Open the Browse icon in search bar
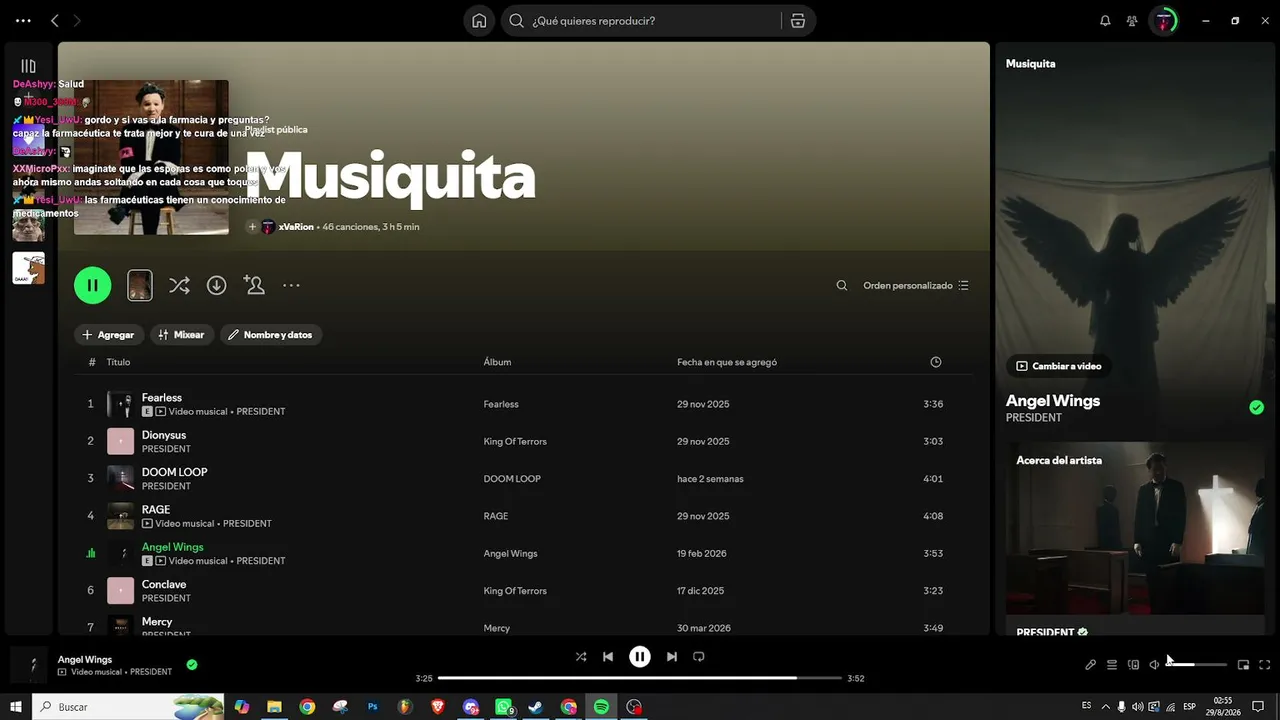This screenshot has height=720, width=1280. click(797, 21)
